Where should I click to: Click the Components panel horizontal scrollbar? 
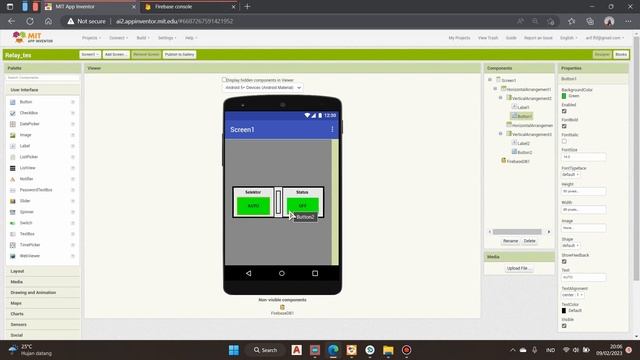tap(517, 232)
